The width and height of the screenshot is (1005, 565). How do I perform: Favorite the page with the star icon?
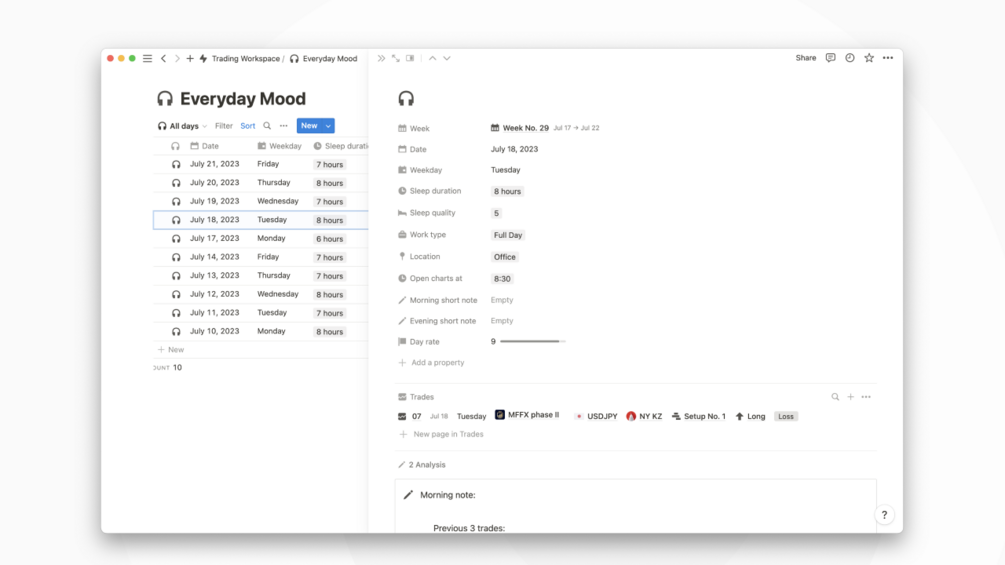(x=869, y=58)
